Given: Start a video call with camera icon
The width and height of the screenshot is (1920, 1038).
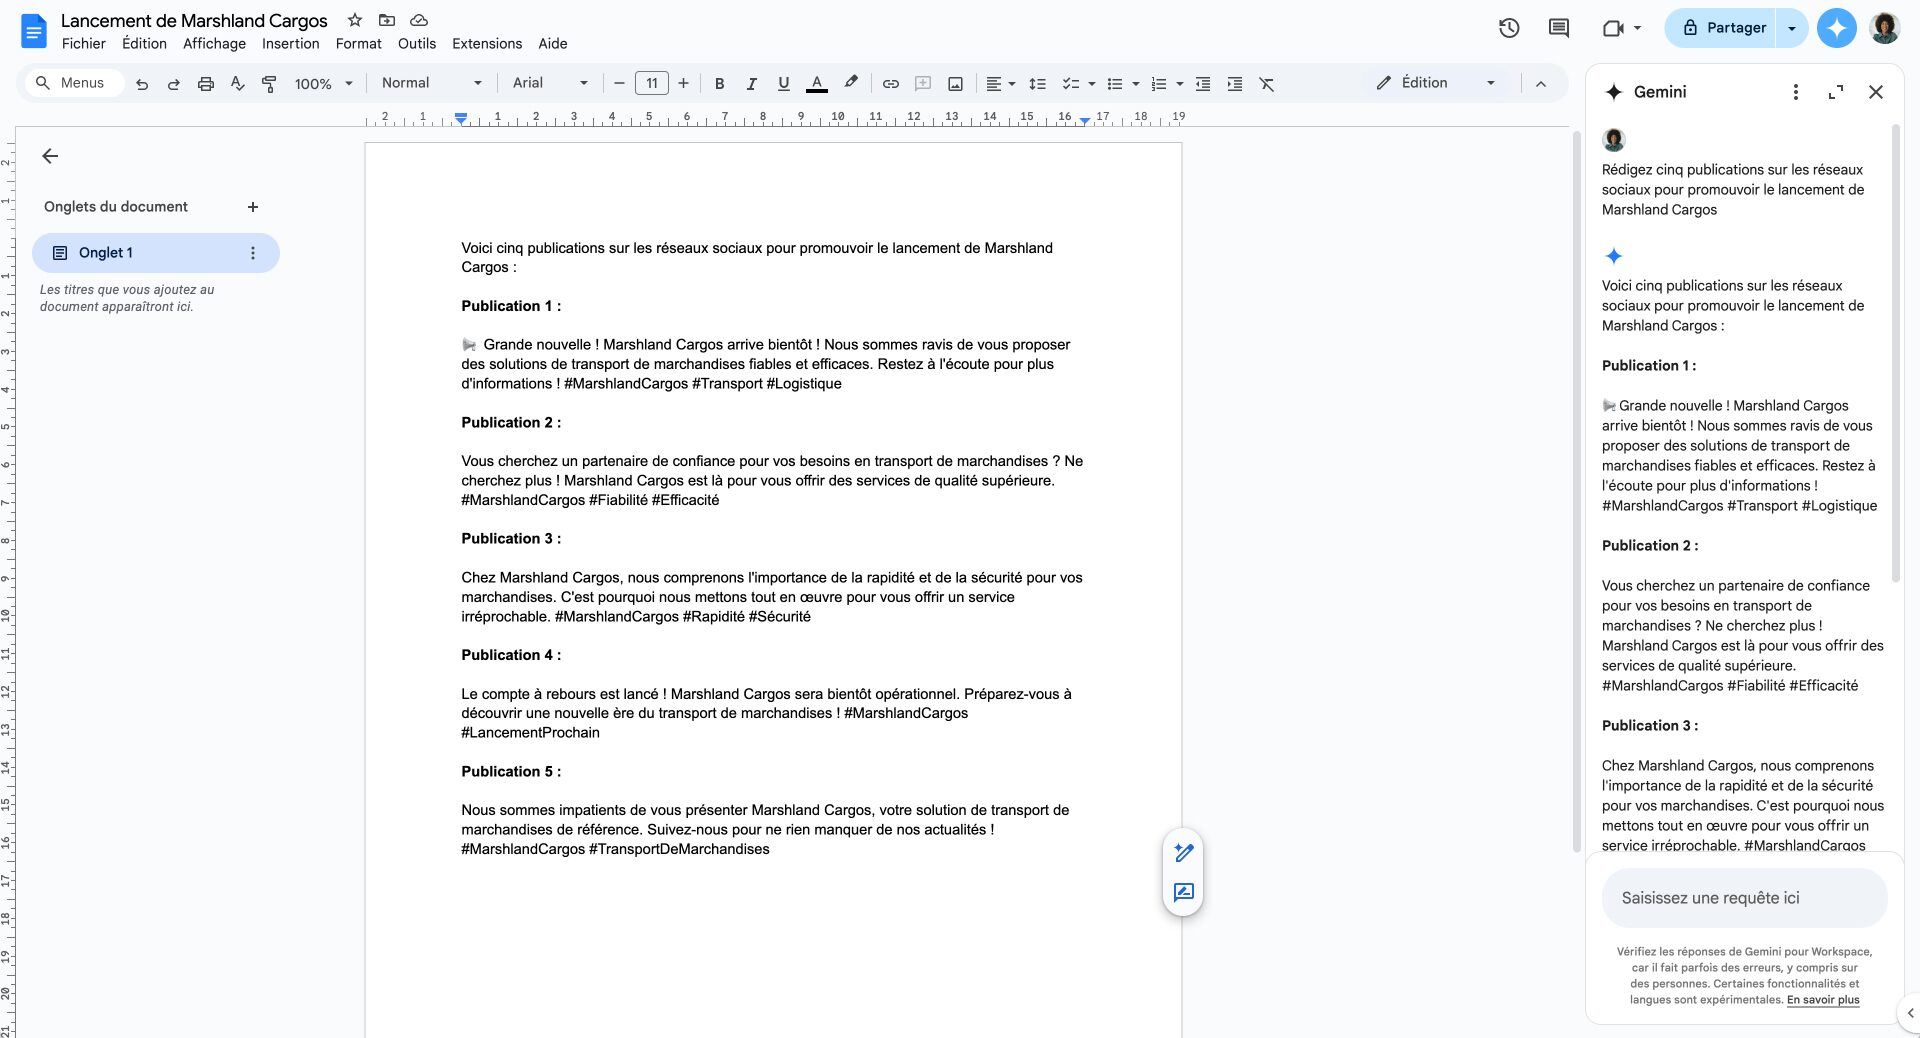Looking at the screenshot, I should coord(1613,28).
